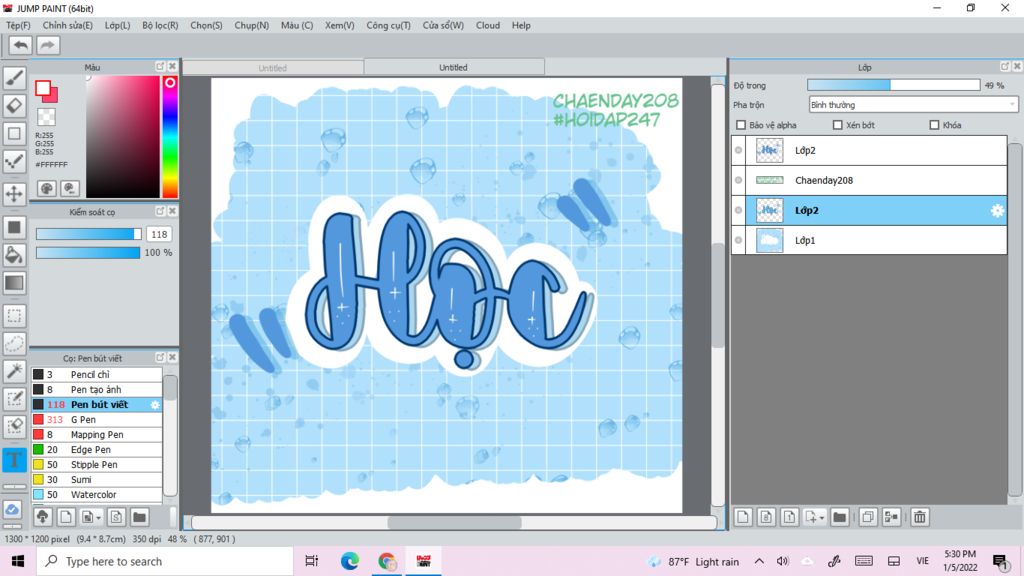This screenshot has height=576, width=1024.
Task: Open settings gear of Pen bút viết brush
Action: (155, 405)
